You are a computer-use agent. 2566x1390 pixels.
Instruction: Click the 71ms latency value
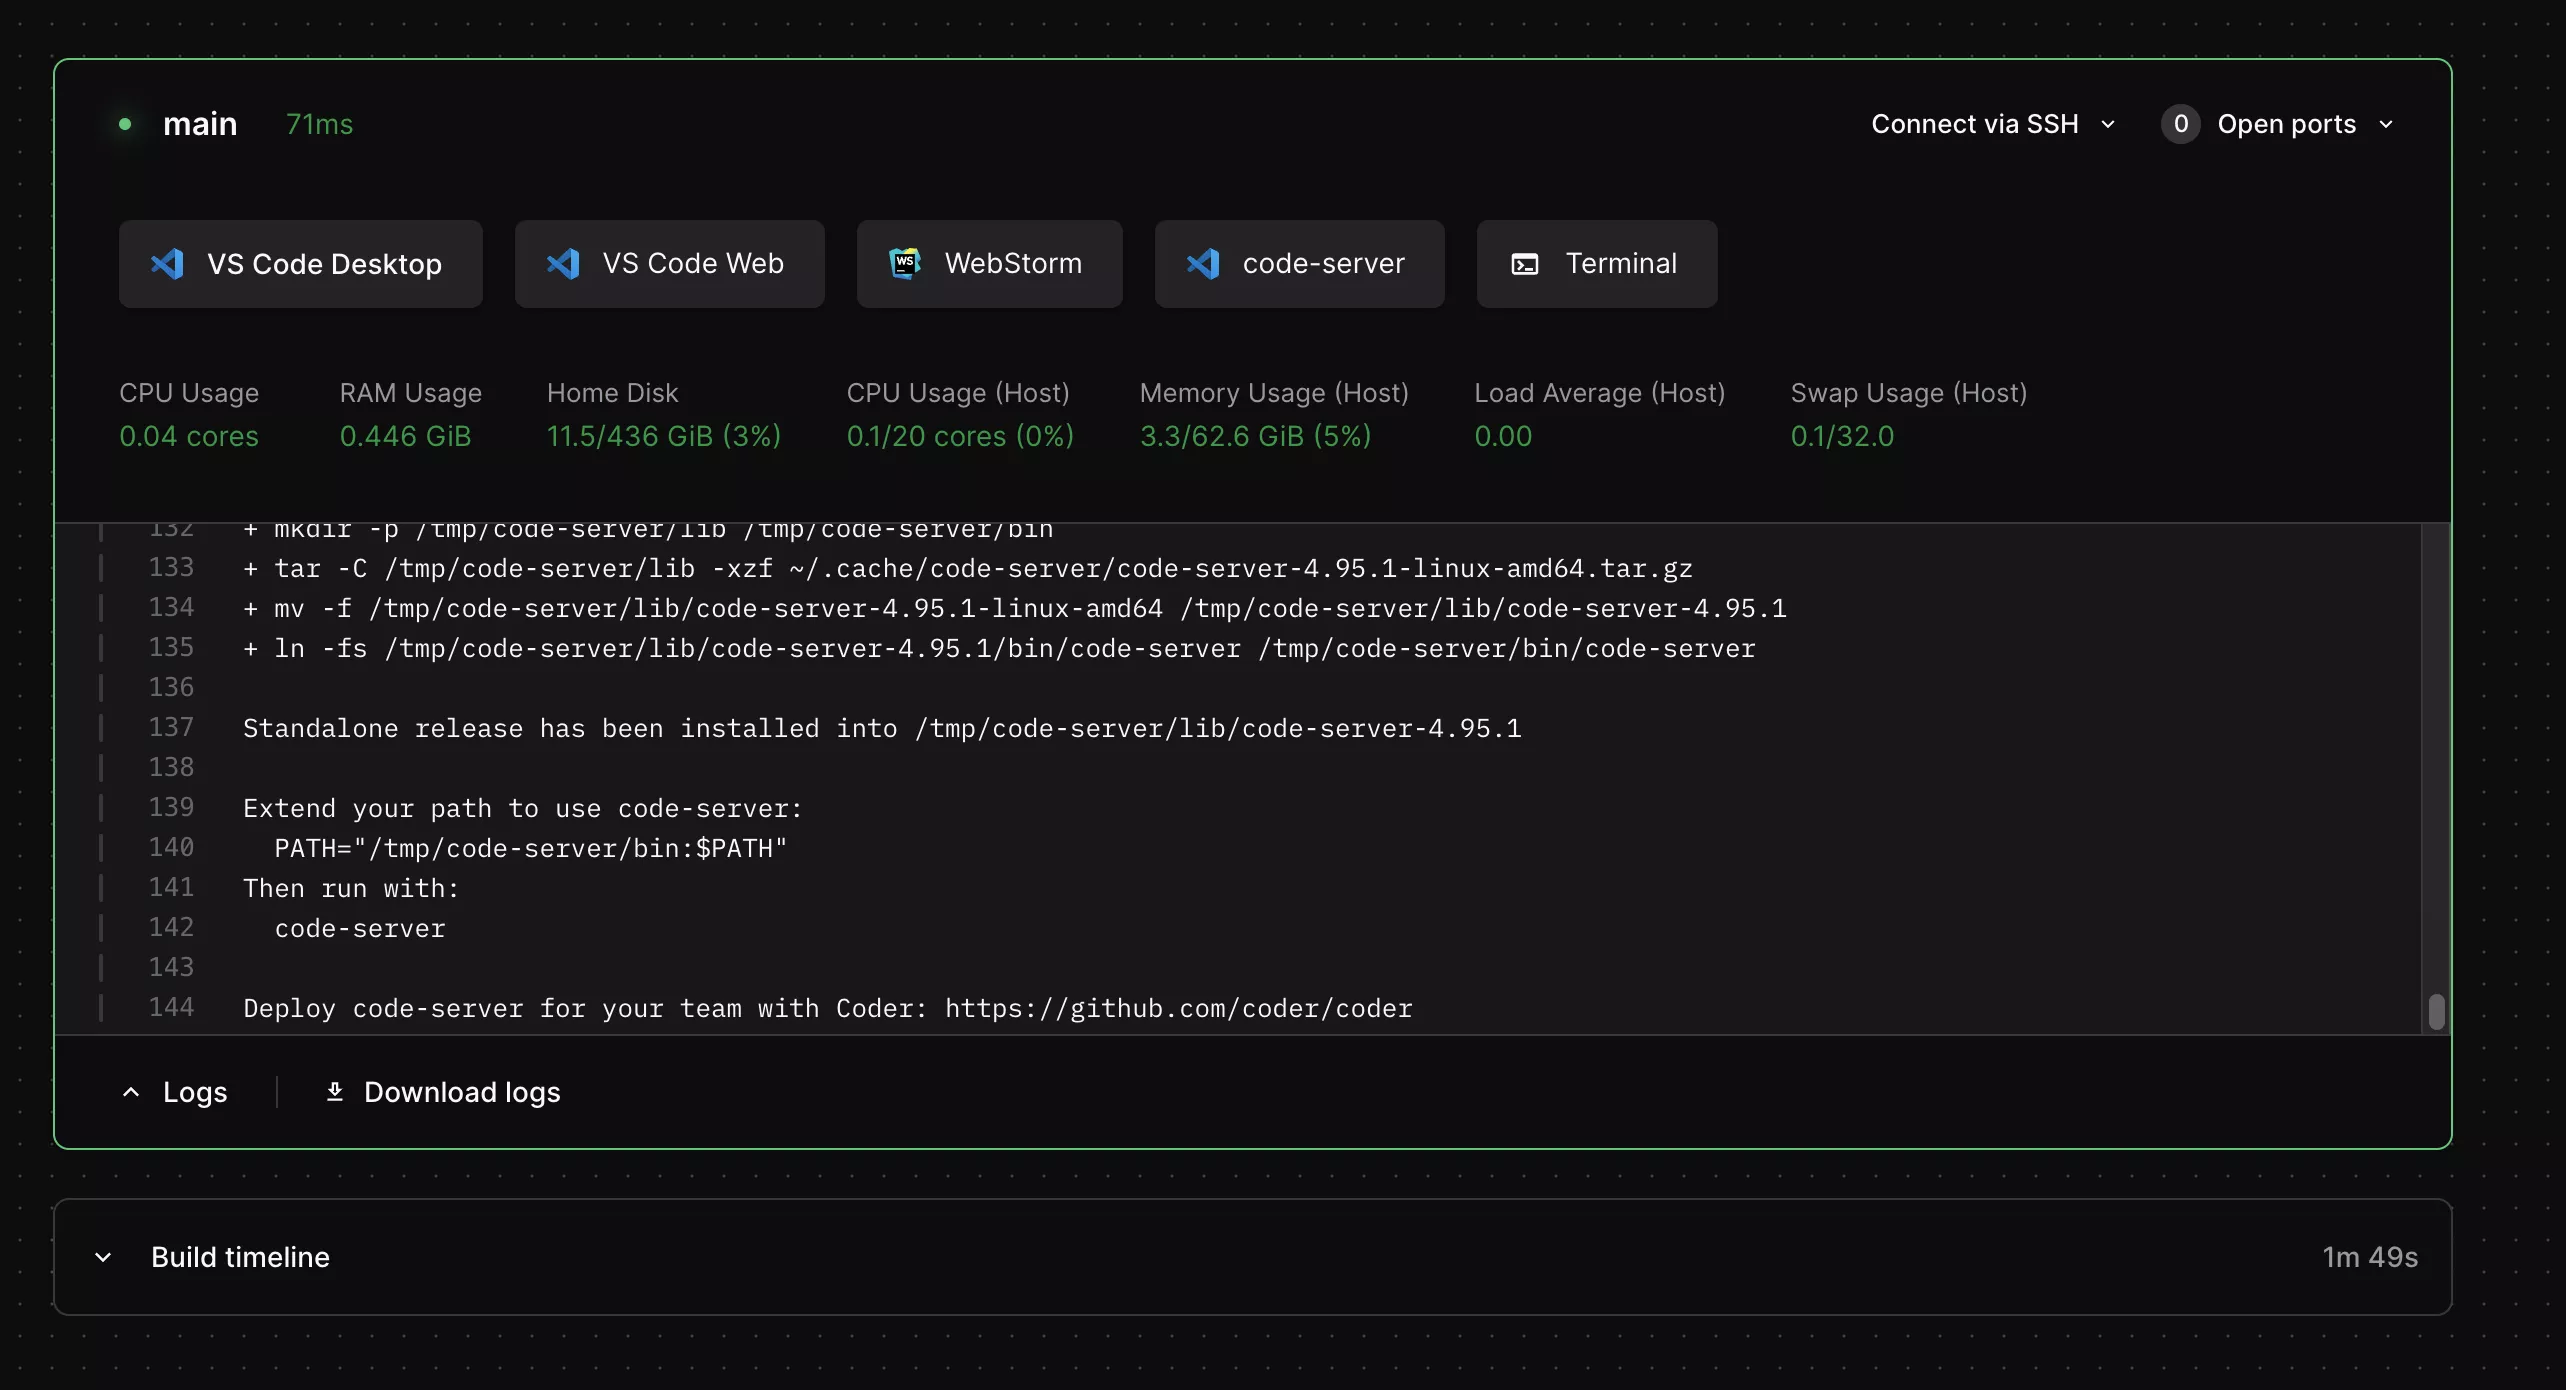point(320,124)
